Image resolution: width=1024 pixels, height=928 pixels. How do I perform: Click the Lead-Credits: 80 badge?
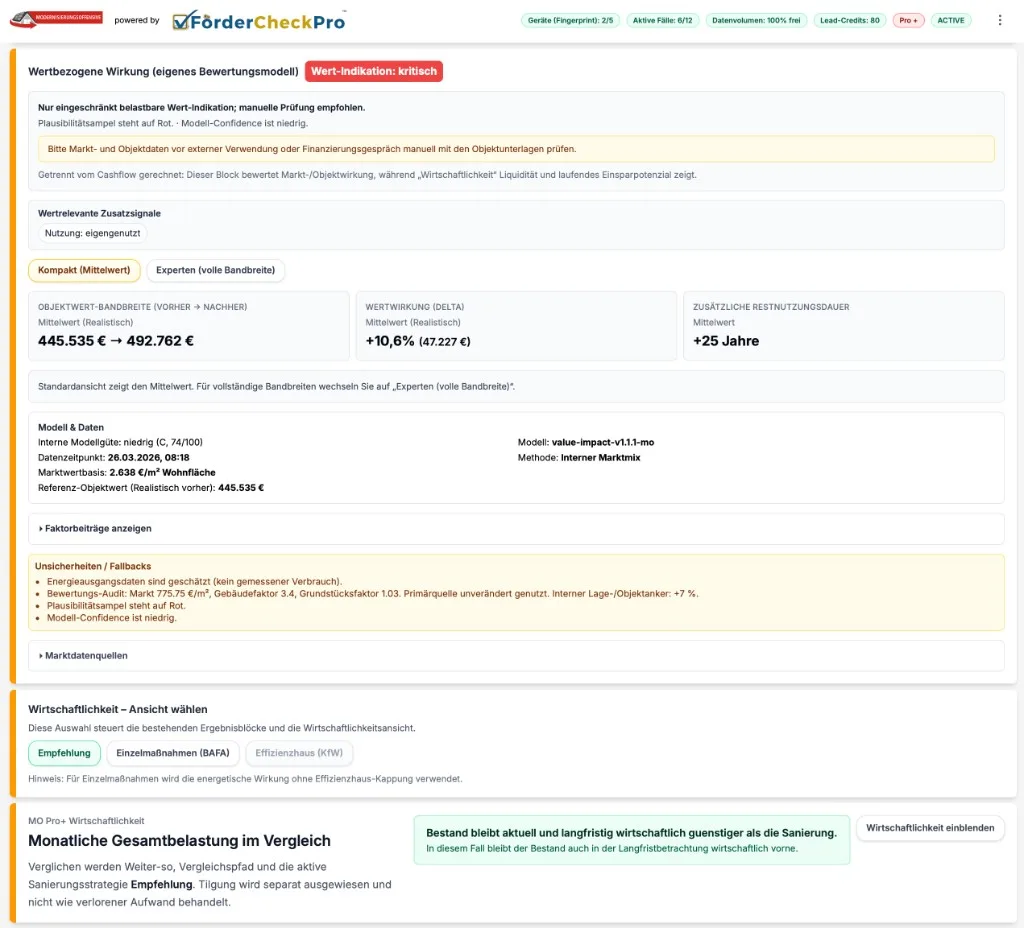pos(850,20)
